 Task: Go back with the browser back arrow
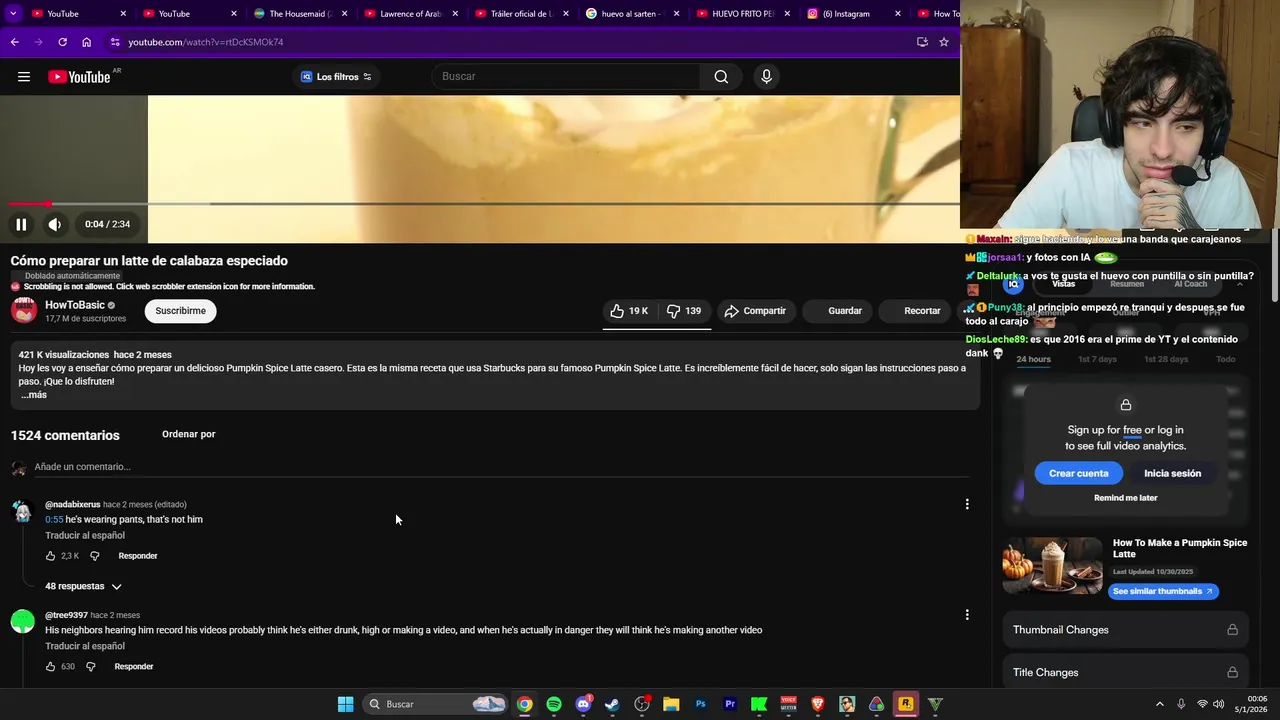click(x=14, y=42)
